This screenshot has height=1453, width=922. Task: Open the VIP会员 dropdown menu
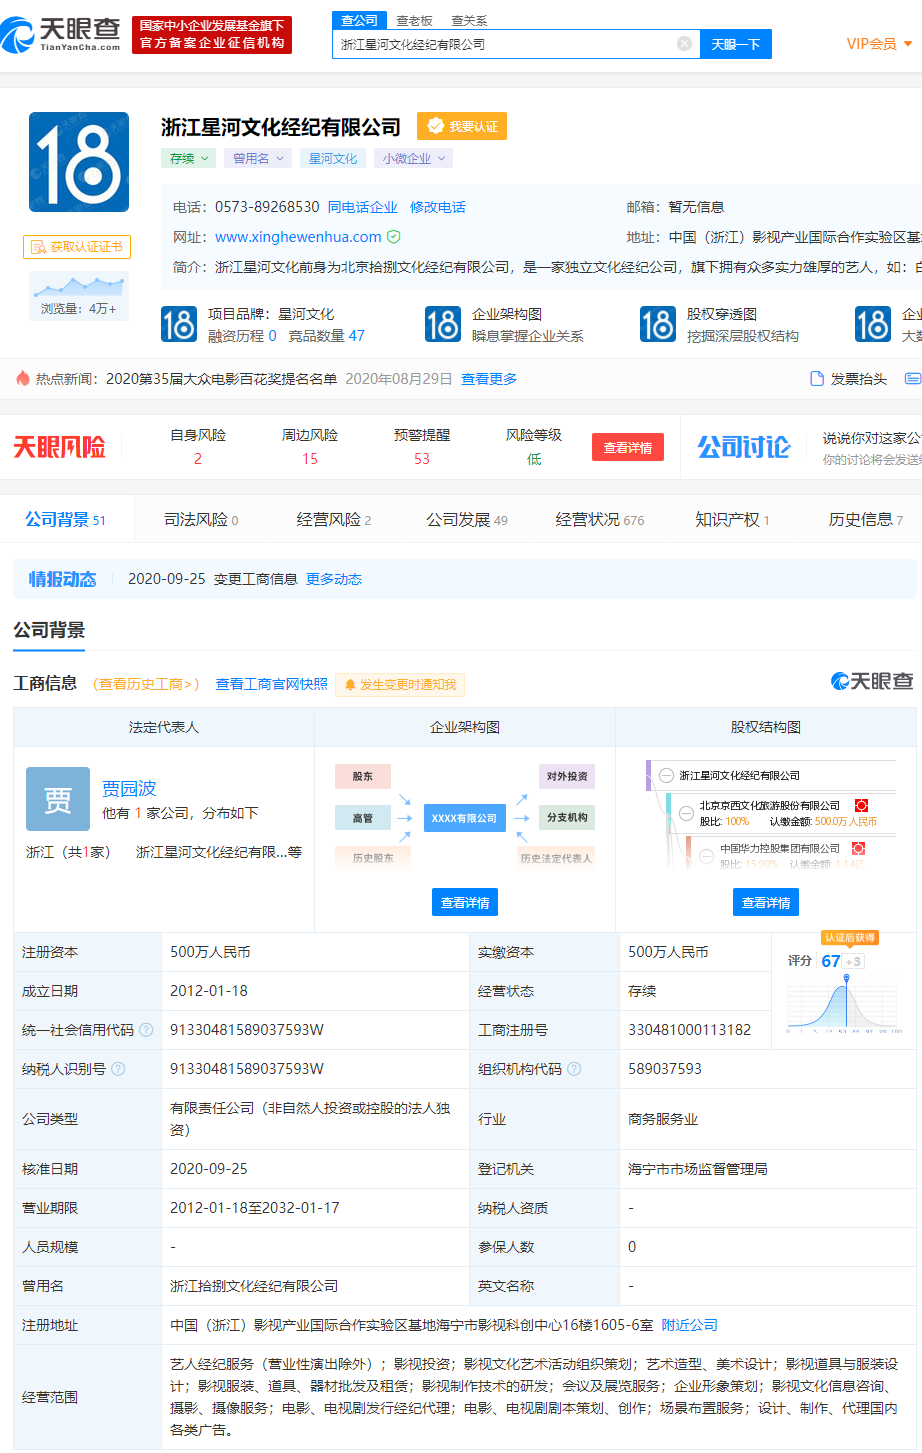pyautogui.click(x=880, y=44)
